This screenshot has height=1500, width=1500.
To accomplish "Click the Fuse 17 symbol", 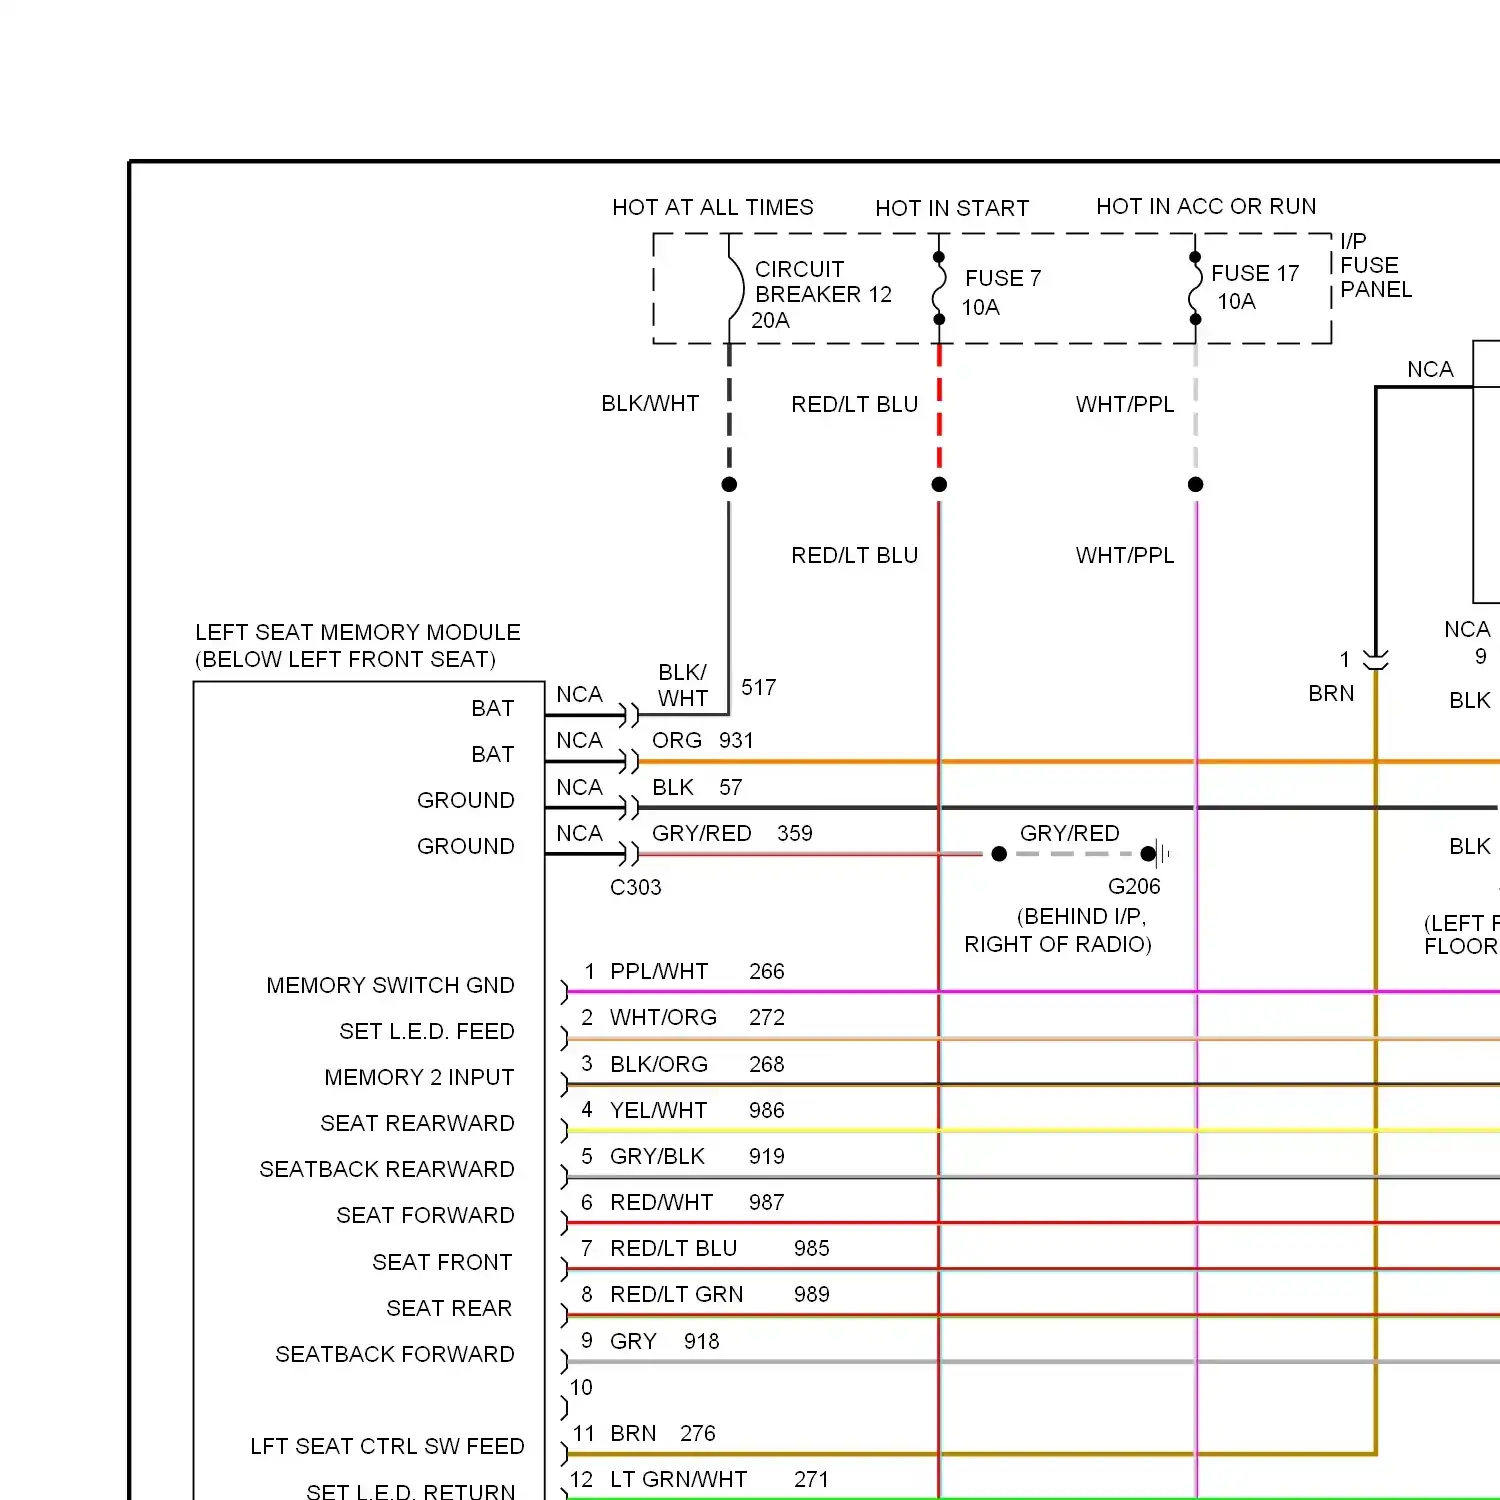I will pyautogui.click(x=1195, y=289).
